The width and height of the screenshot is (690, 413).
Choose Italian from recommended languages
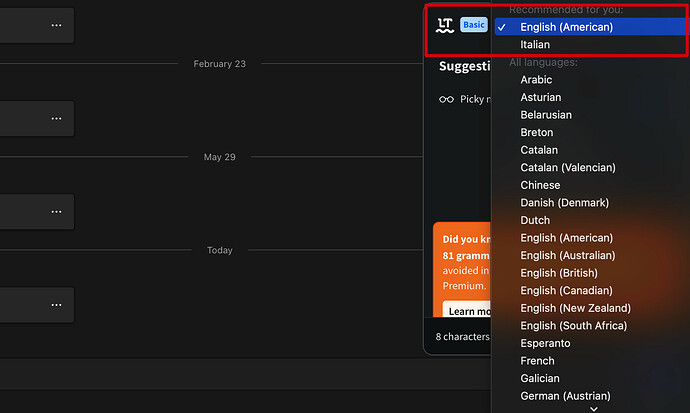point(535,45)
